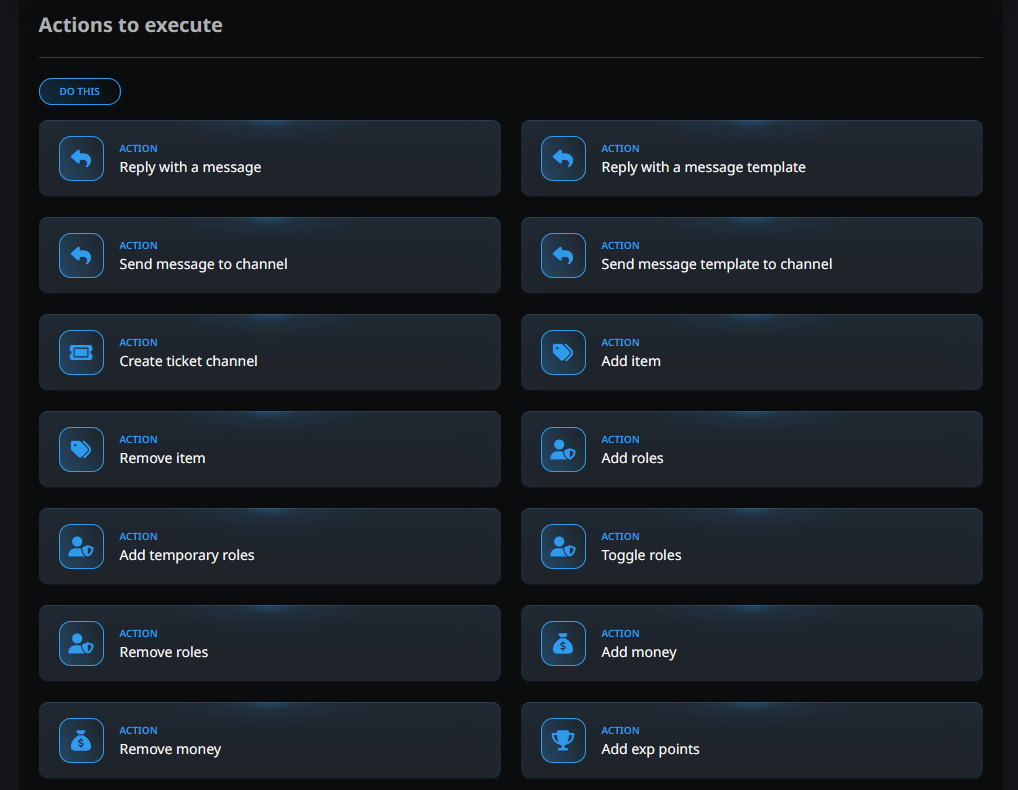The image size is (1018, 790).
Task: Click the tag icon next to Remove item
Action: tap(81, 449)
